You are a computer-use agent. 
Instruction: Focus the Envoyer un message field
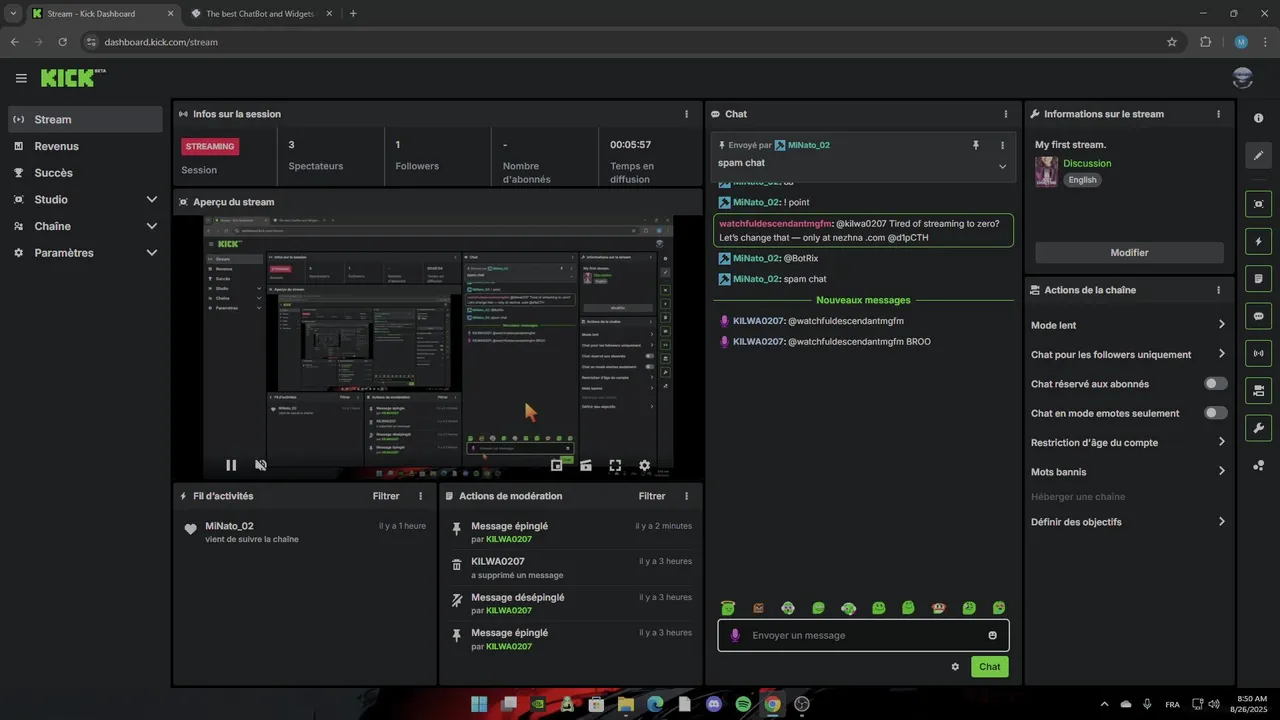pyautogui.click(x=863, y=635)
